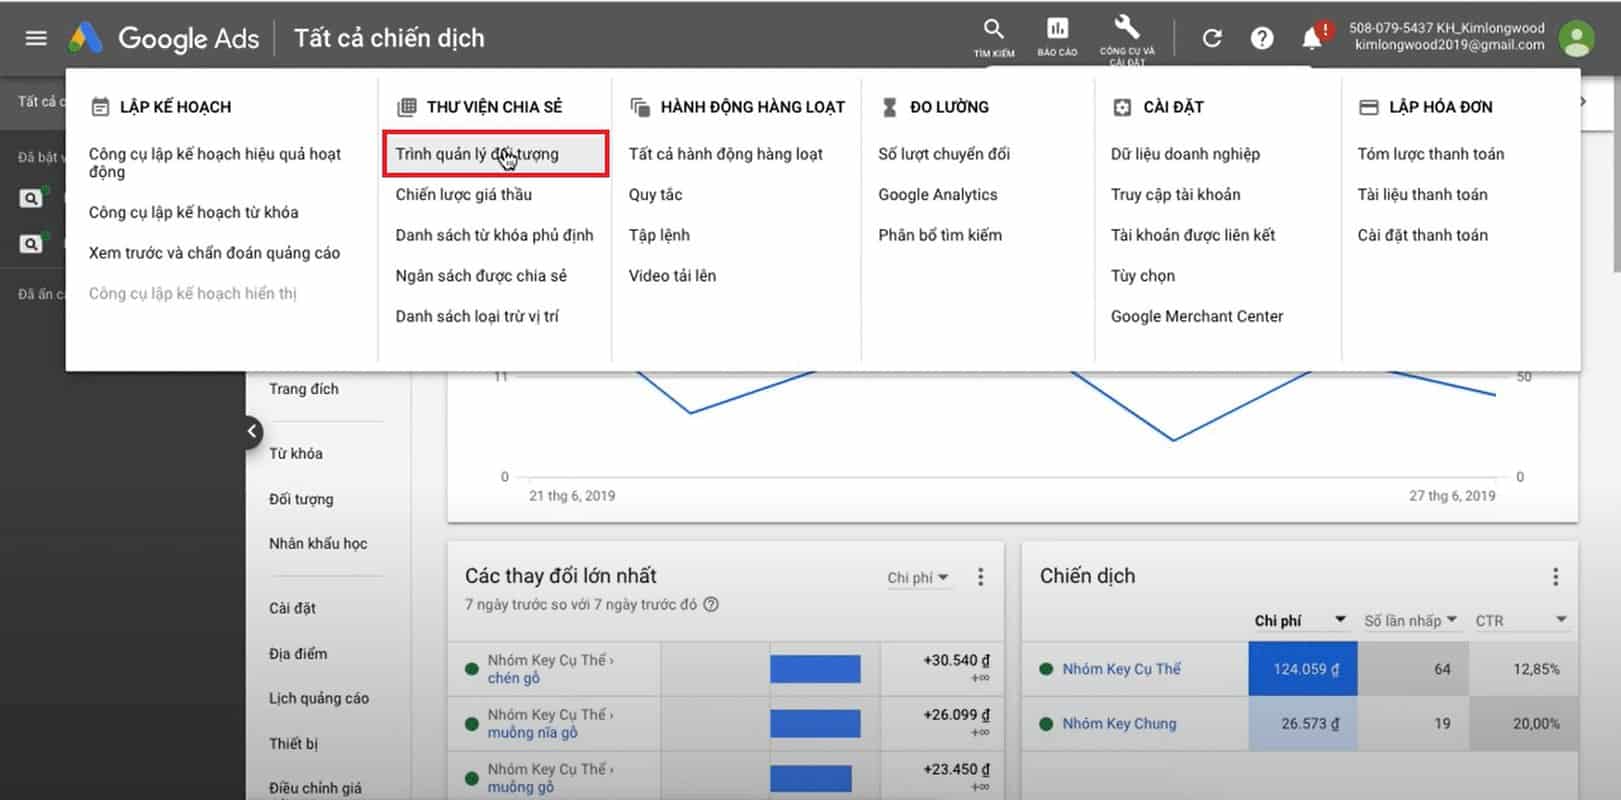Open Các thay đổi lớn nhất card options
1621x800 pixels.
tap(980, 577)
